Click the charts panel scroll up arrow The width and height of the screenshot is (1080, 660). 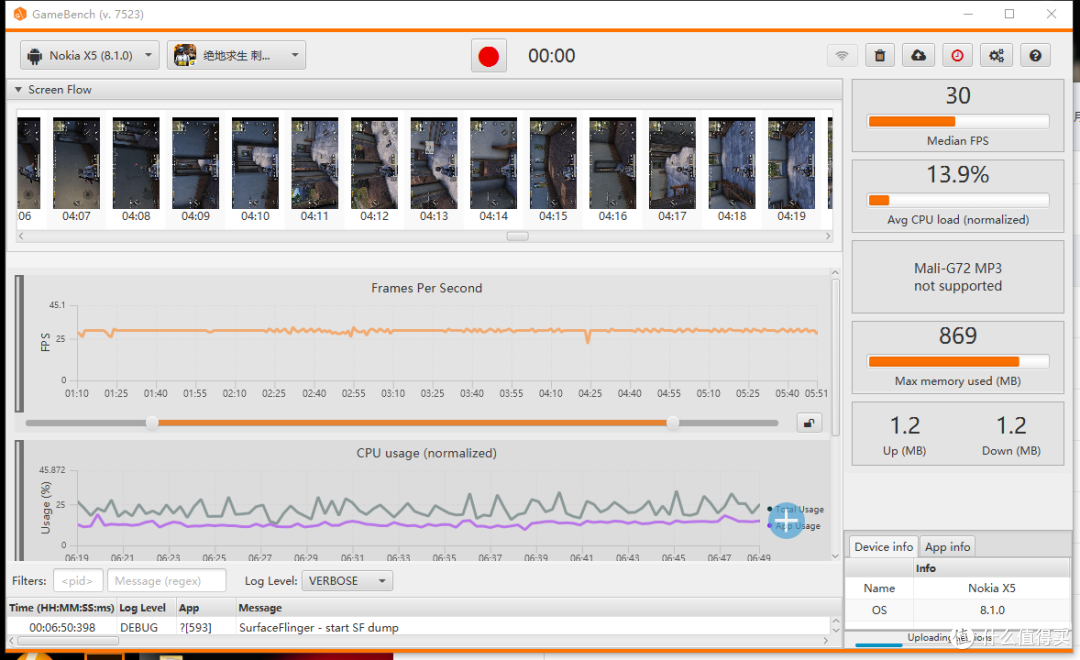coord(835,273)
